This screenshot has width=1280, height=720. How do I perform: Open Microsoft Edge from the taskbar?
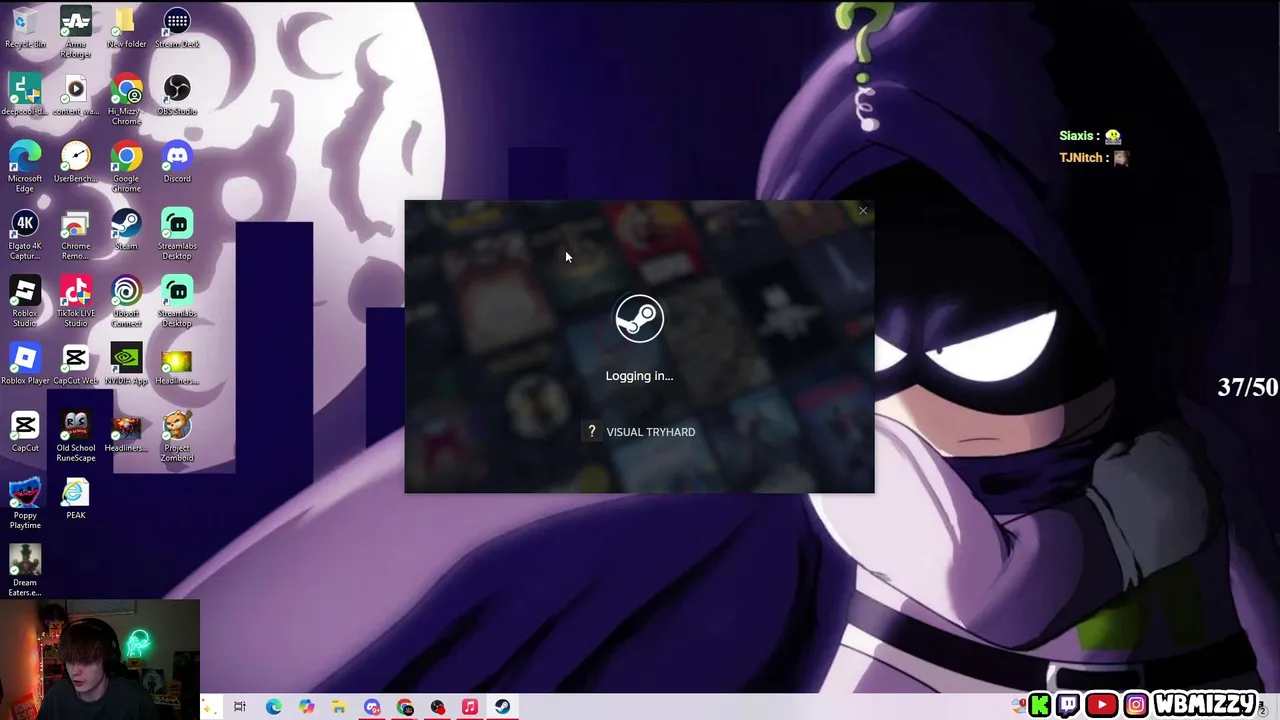pyautogui.click(x=273, y=707)
